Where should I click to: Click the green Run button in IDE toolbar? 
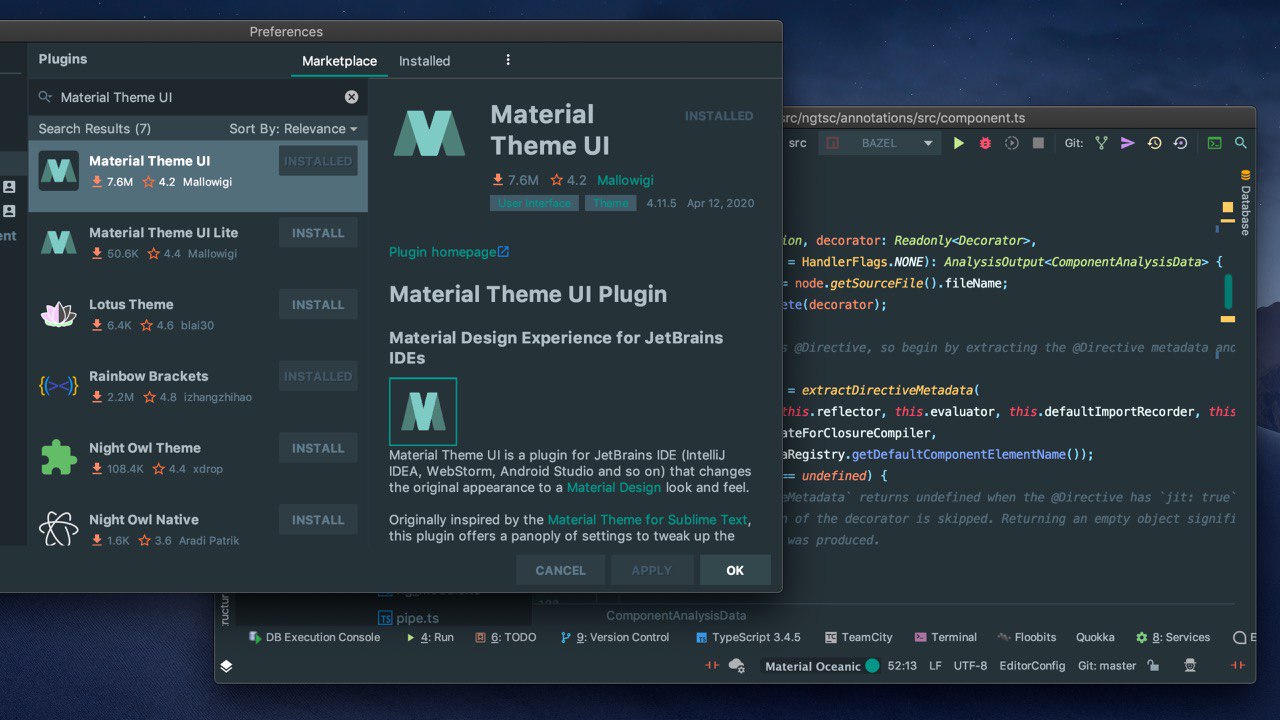[x=958, y=143]
